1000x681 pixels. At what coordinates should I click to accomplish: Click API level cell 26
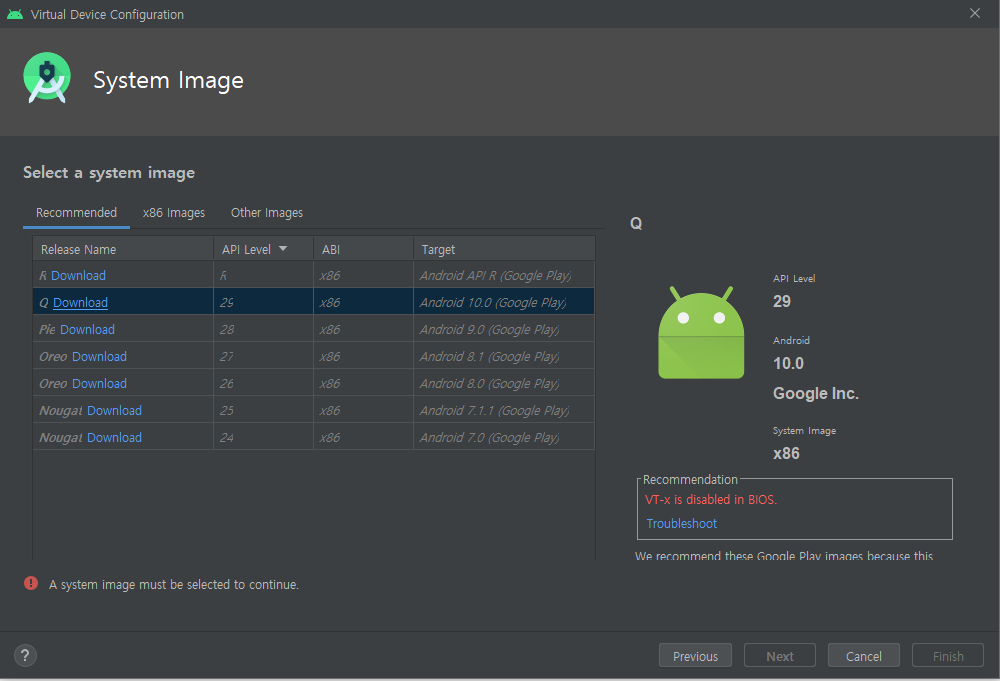point(263,383)
